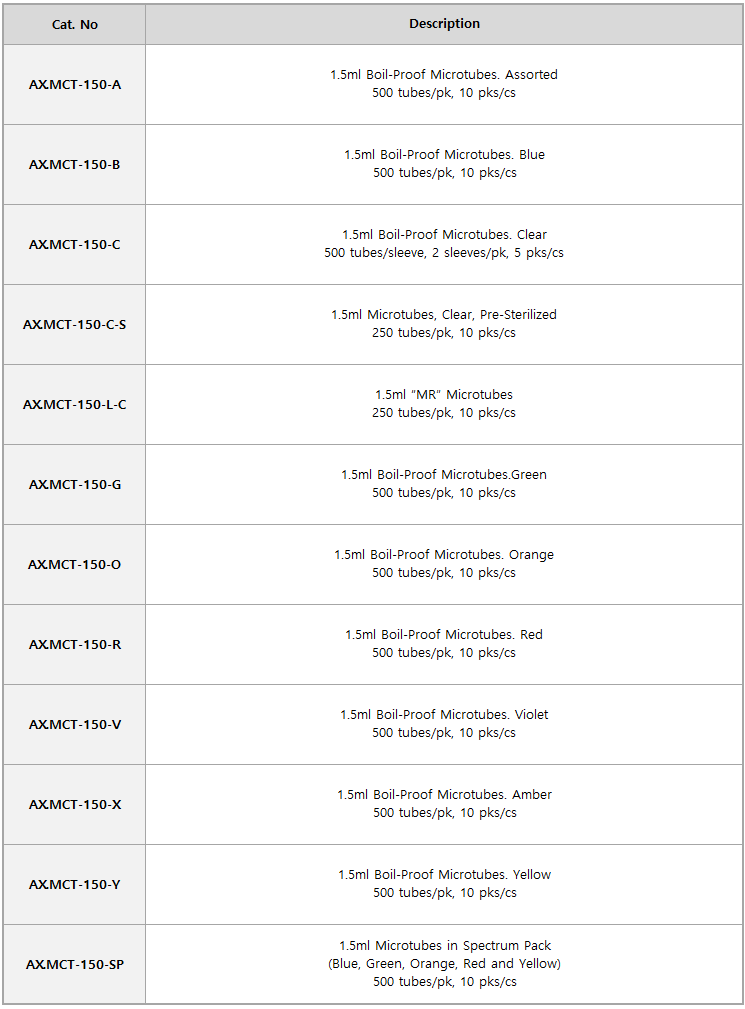Click the "MR" Microtubes description
Screen dimensions: 745x1009
click(x=444, y=403)
